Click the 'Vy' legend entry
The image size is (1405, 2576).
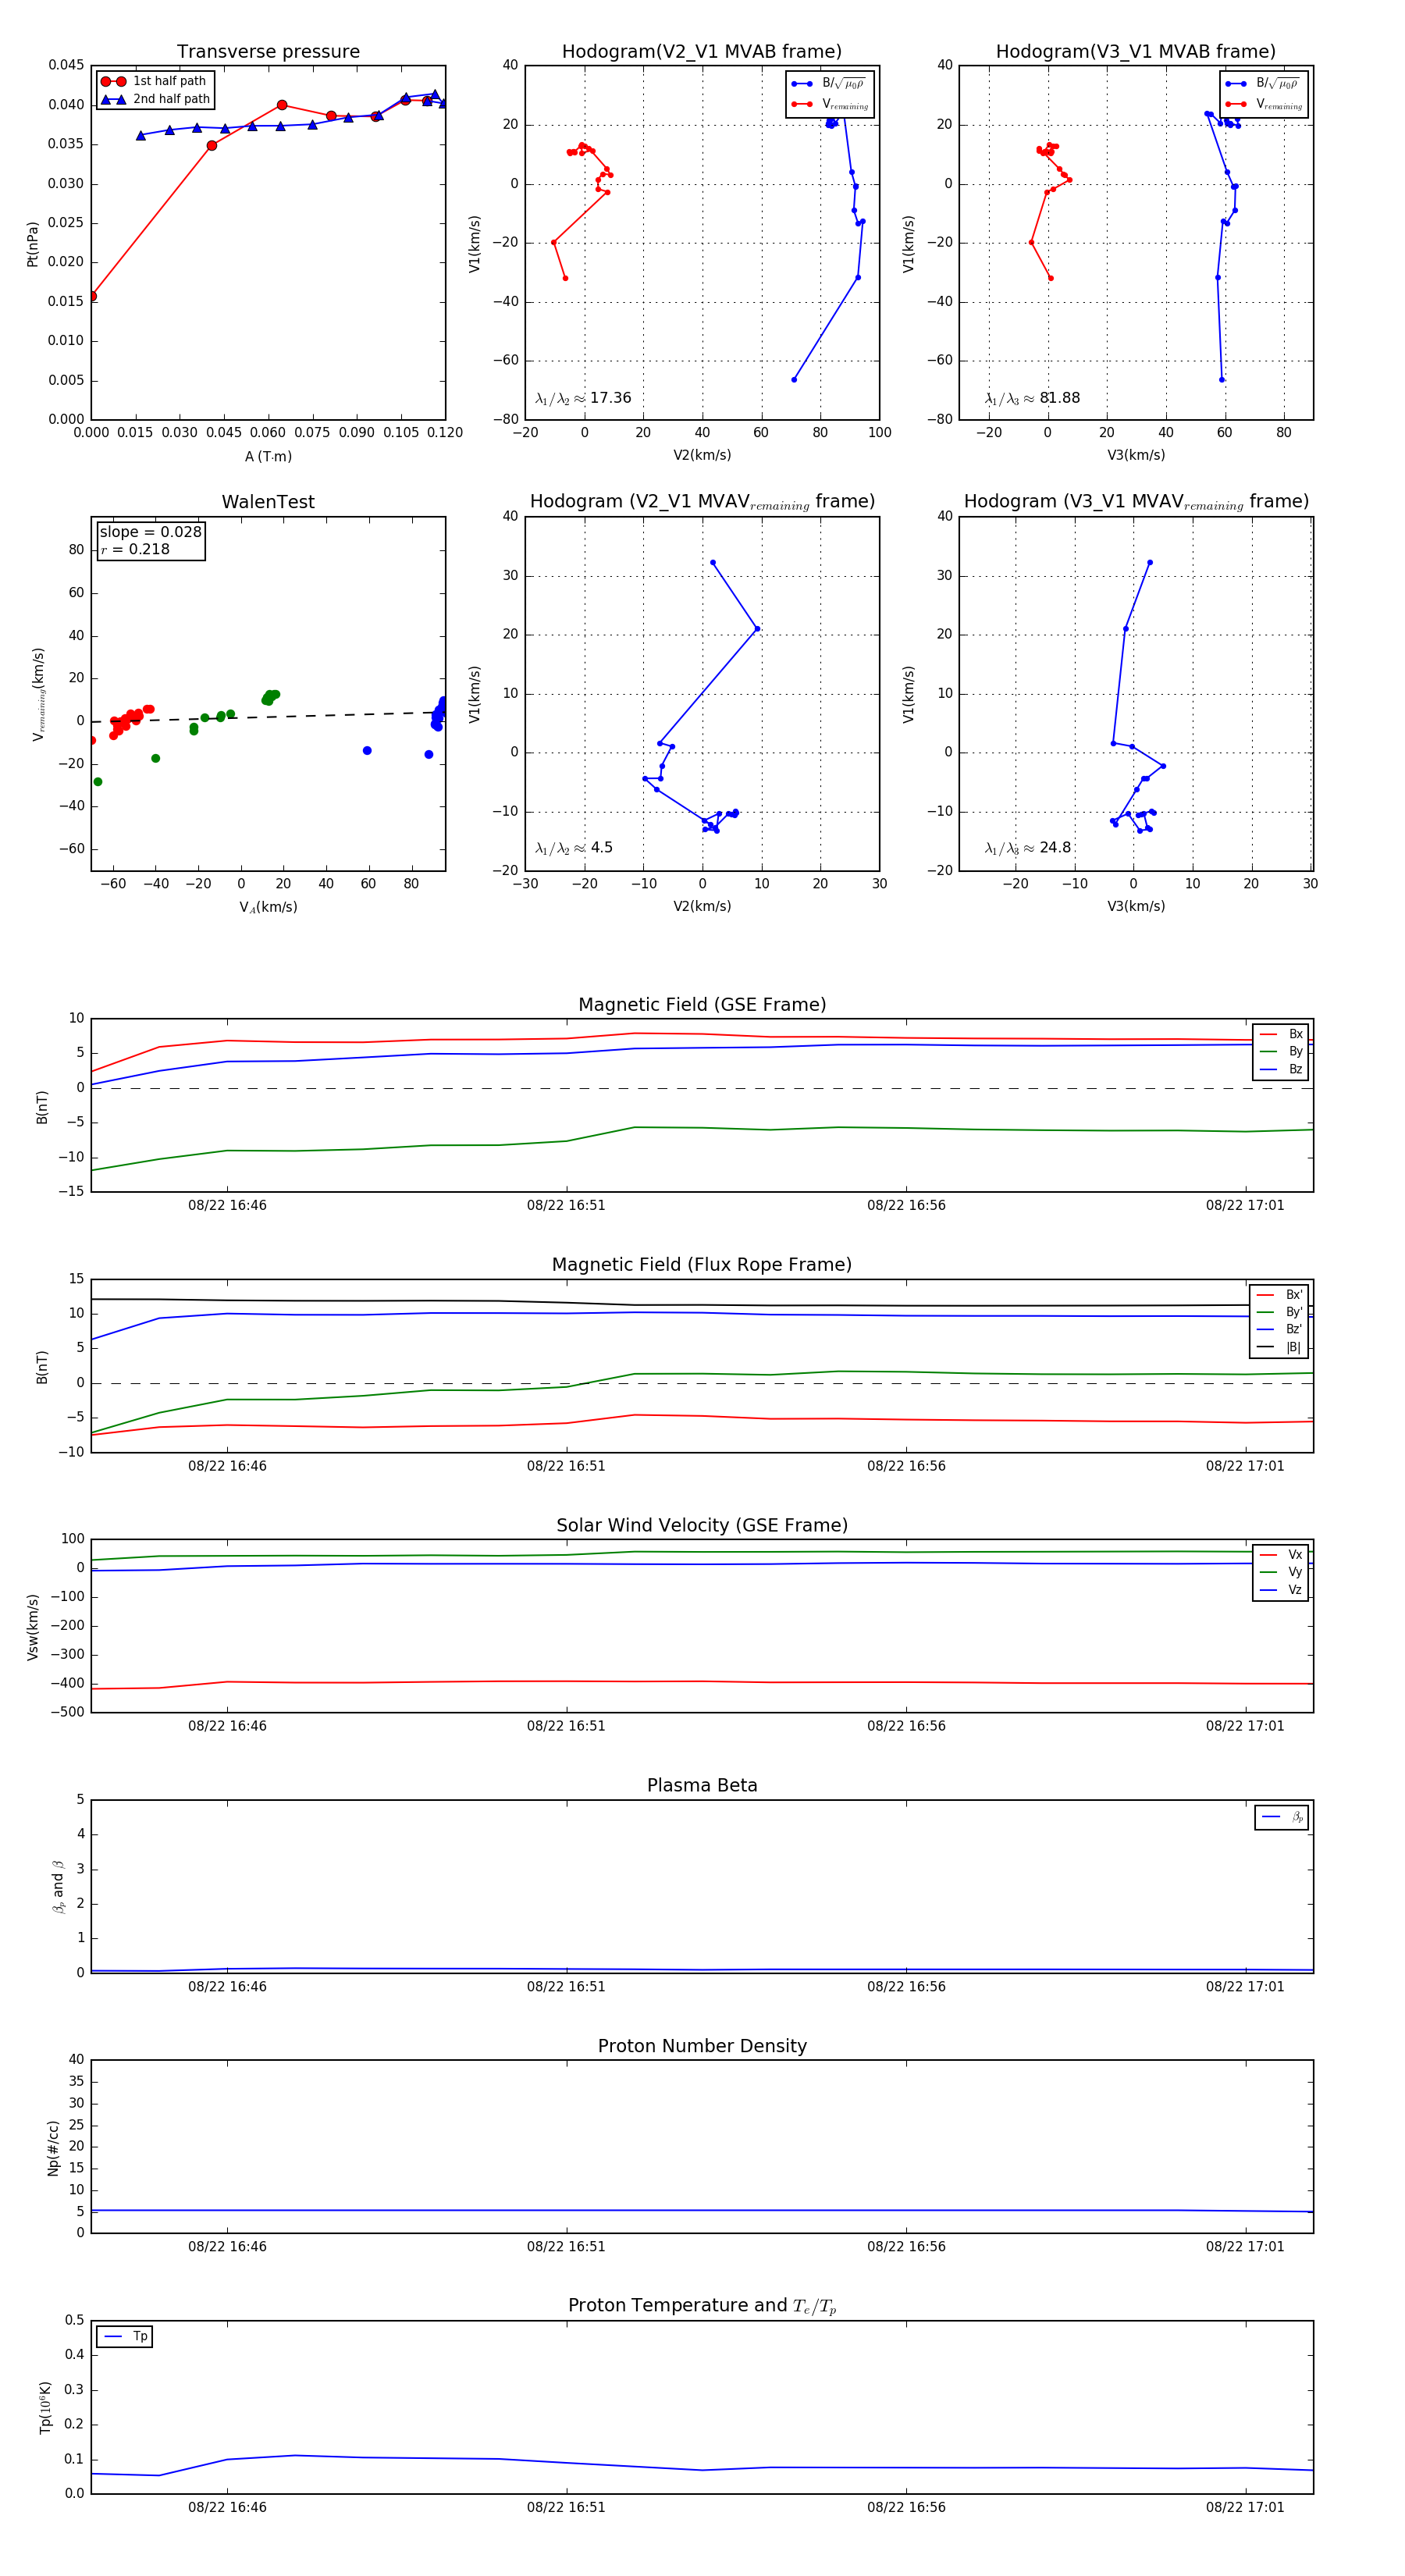(1282, 1572)
